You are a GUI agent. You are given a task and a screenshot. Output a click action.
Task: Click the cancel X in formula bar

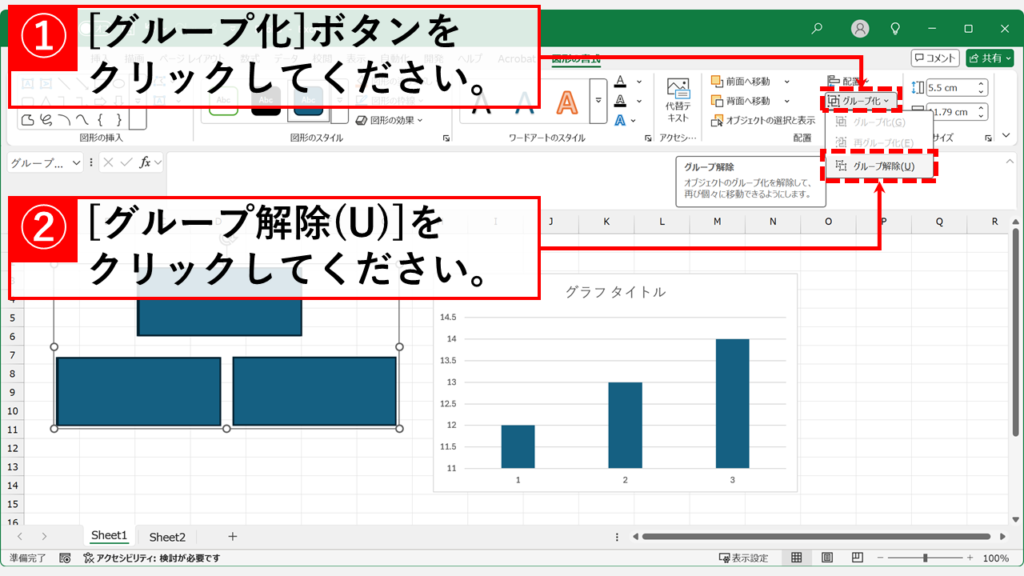click(108, 163)
